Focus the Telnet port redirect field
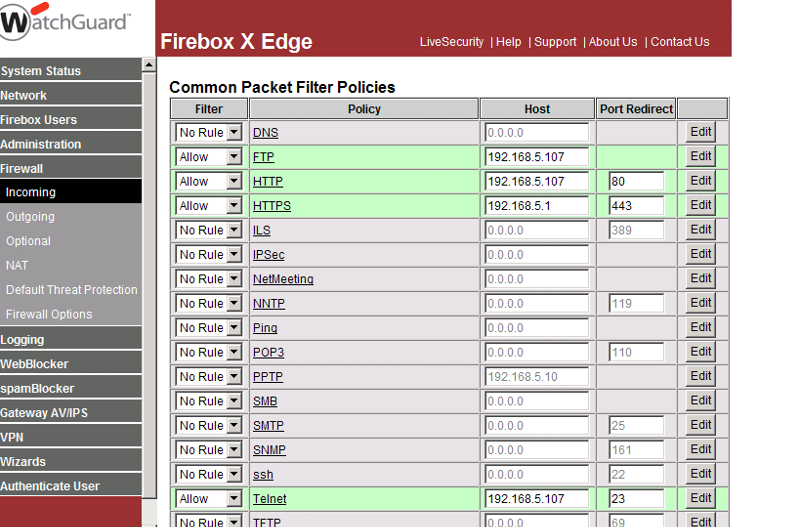The height and width of the screenshot is (527, 800). pyautogui.click(x=636, y=499)
